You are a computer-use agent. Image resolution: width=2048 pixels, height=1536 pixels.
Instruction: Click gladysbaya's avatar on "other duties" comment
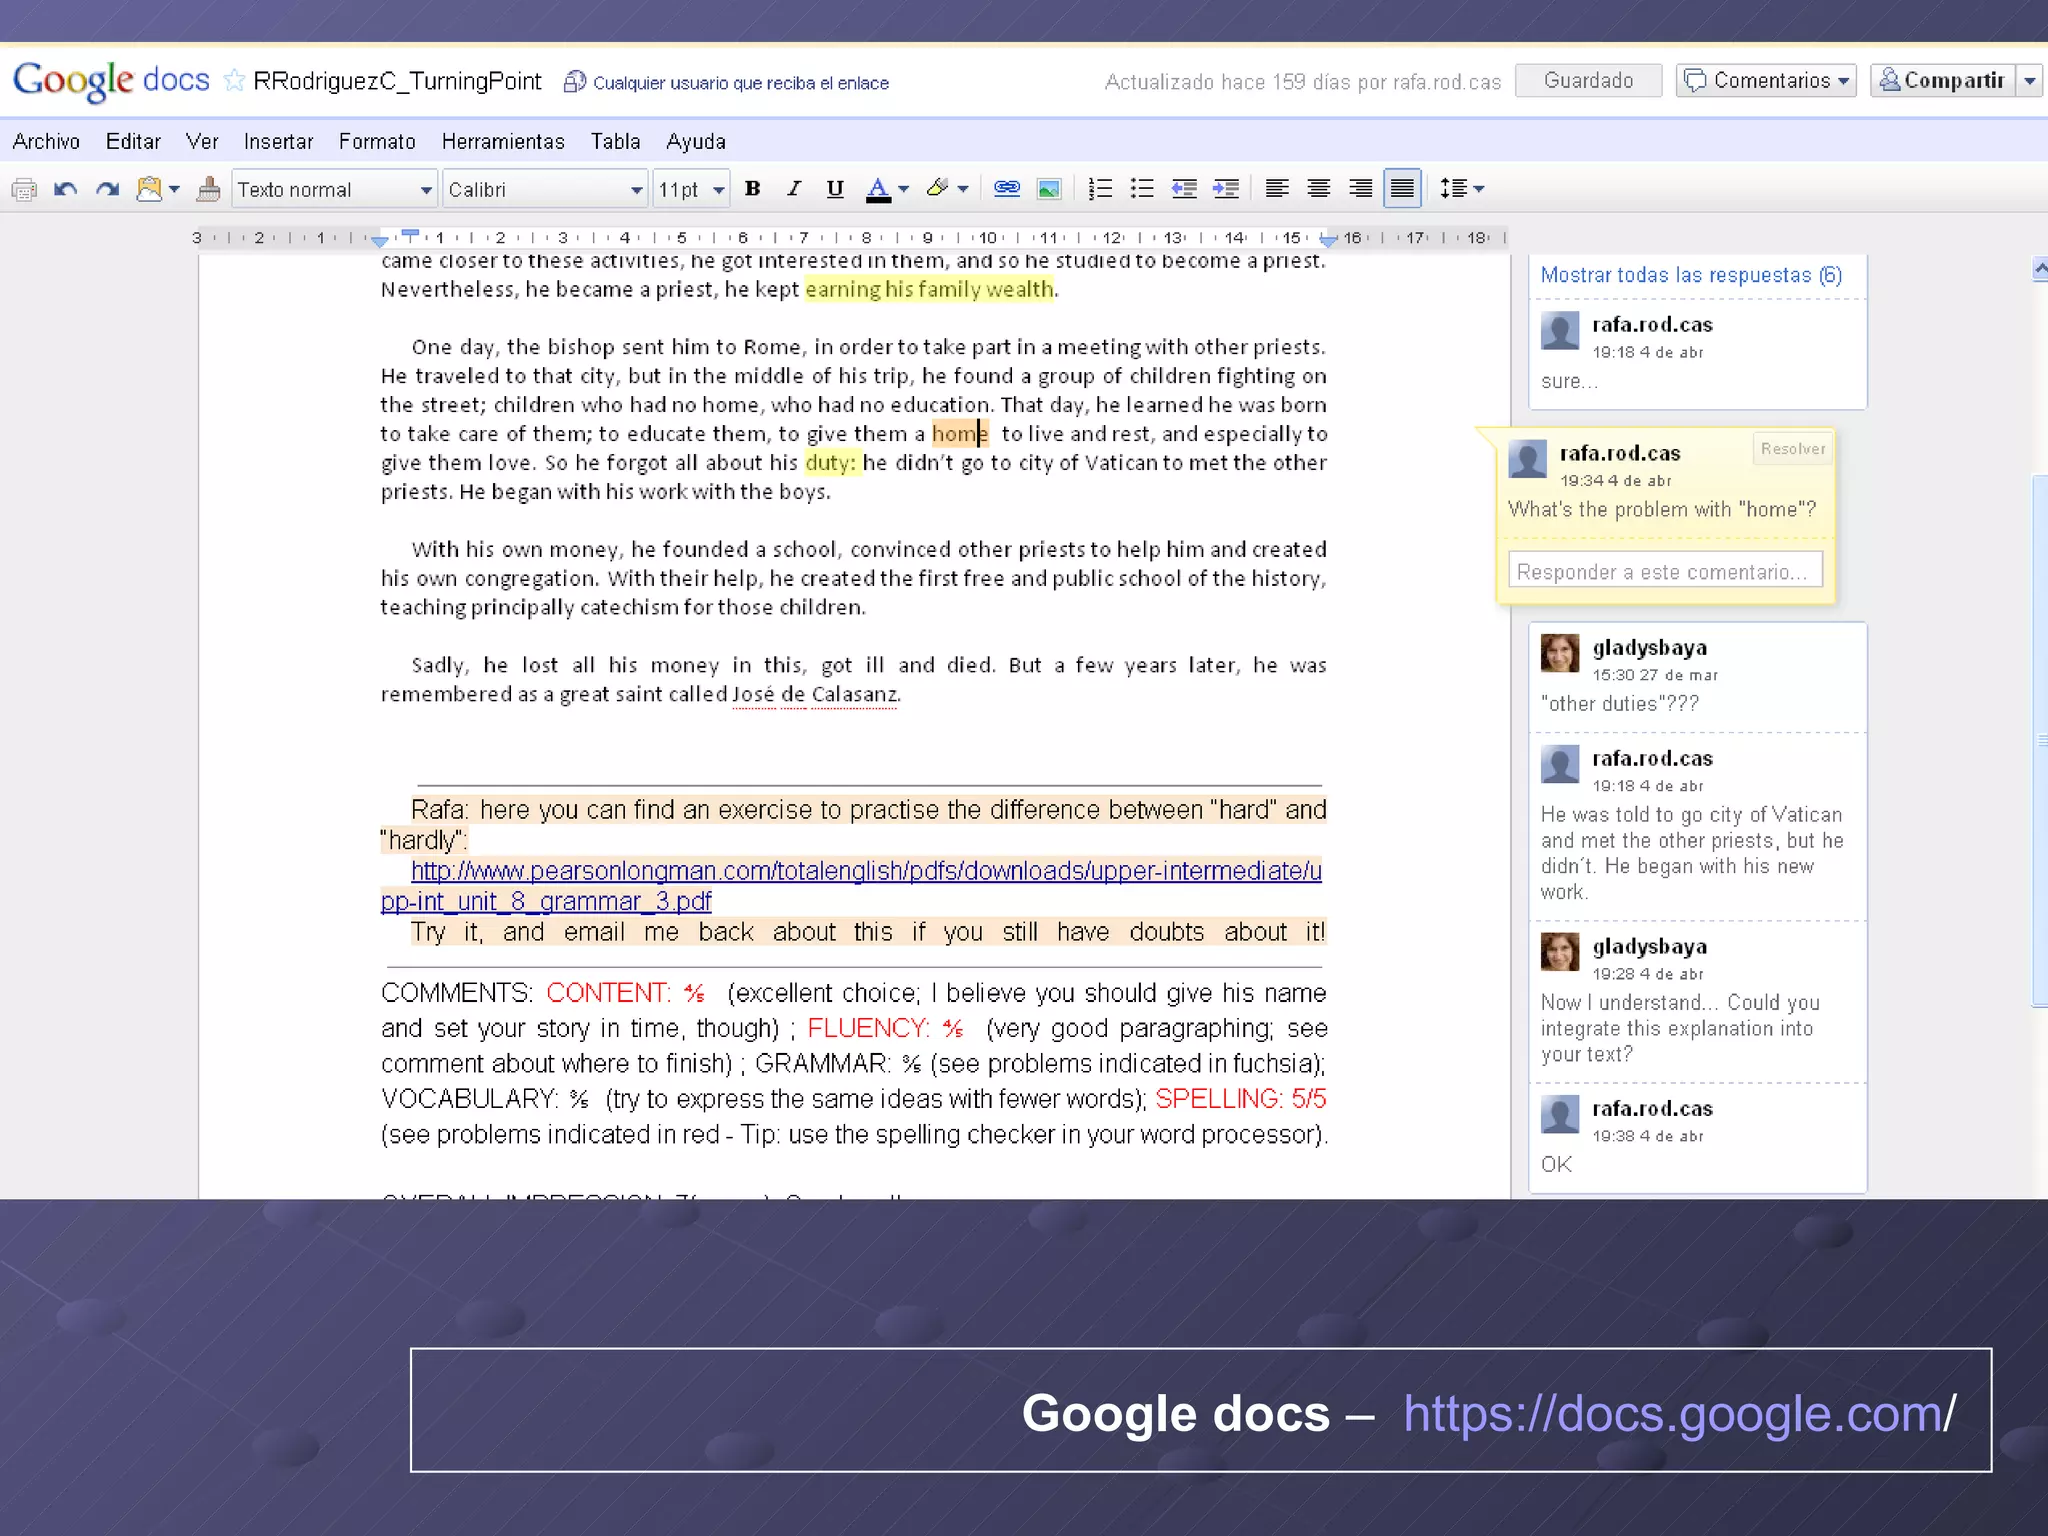point(1560,653)
